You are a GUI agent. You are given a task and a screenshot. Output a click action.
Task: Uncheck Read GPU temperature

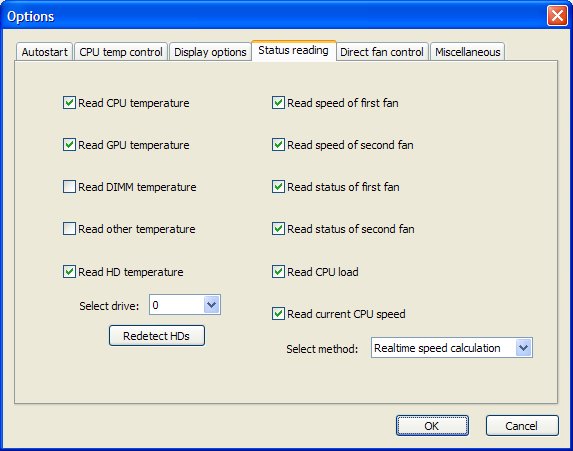[69, 145]
